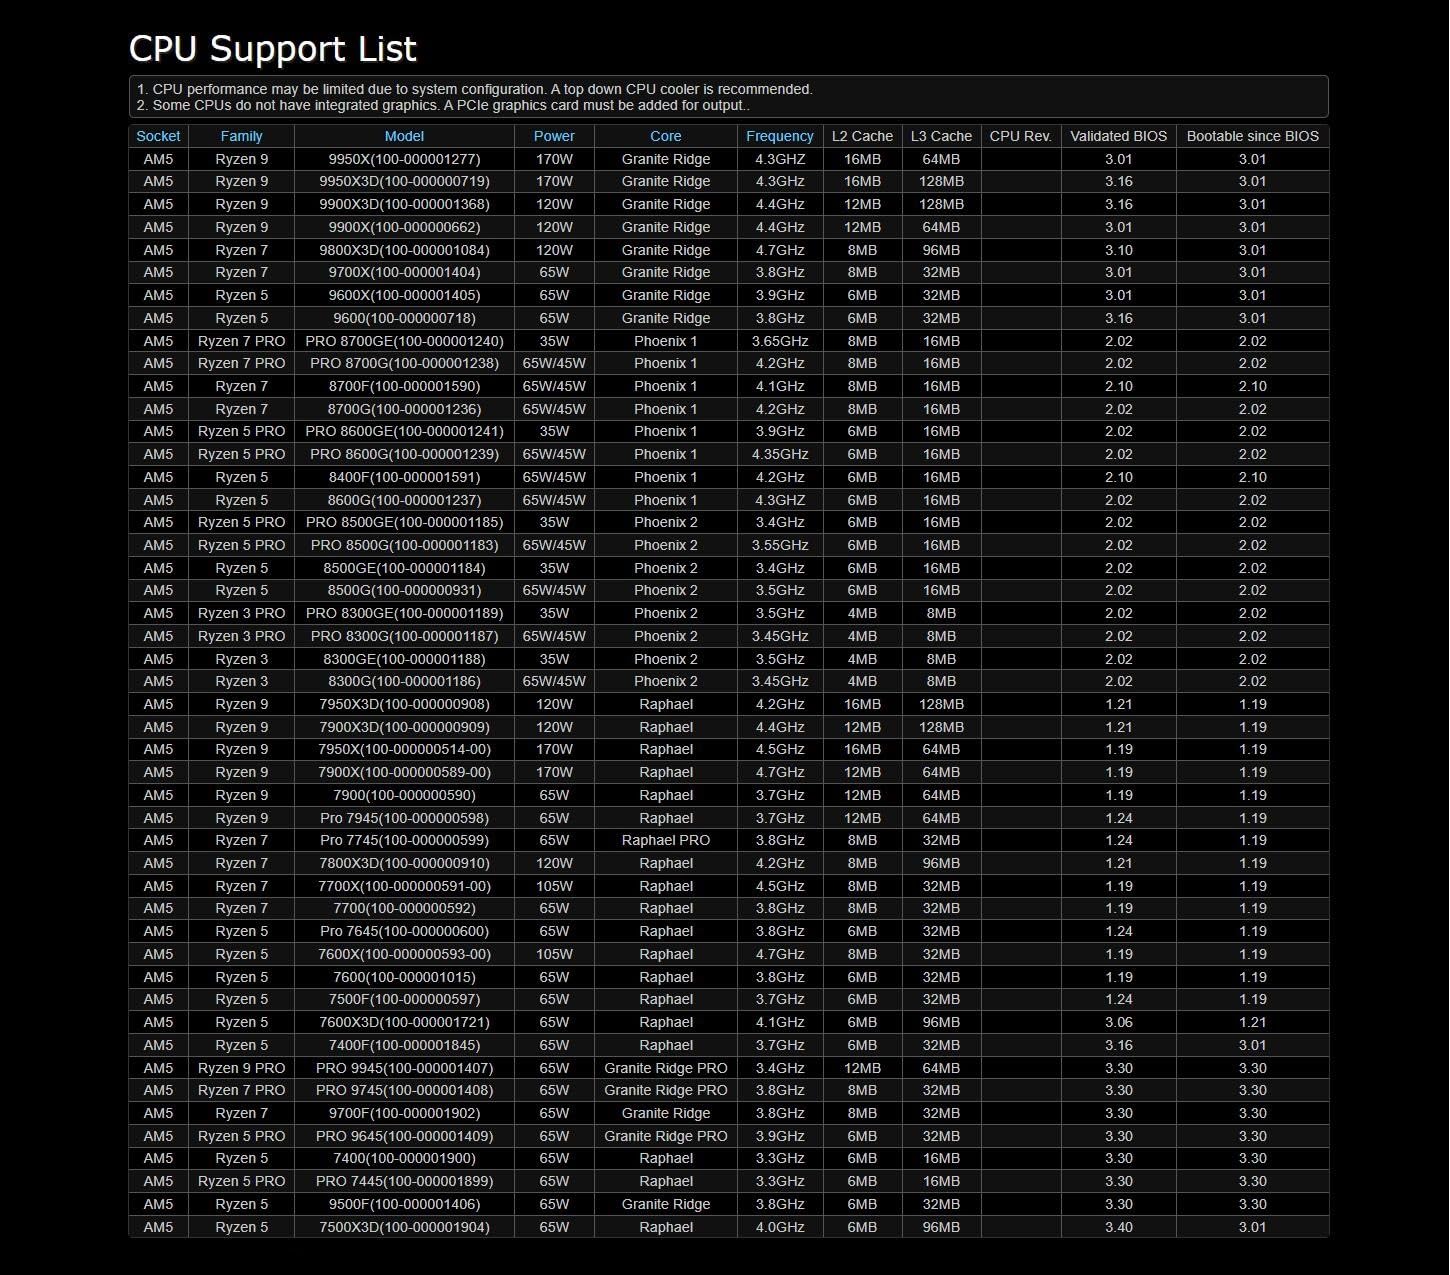Click model 7950X(100-000000514-00)
The image size is (1450, 1275).
coord(404,749)
